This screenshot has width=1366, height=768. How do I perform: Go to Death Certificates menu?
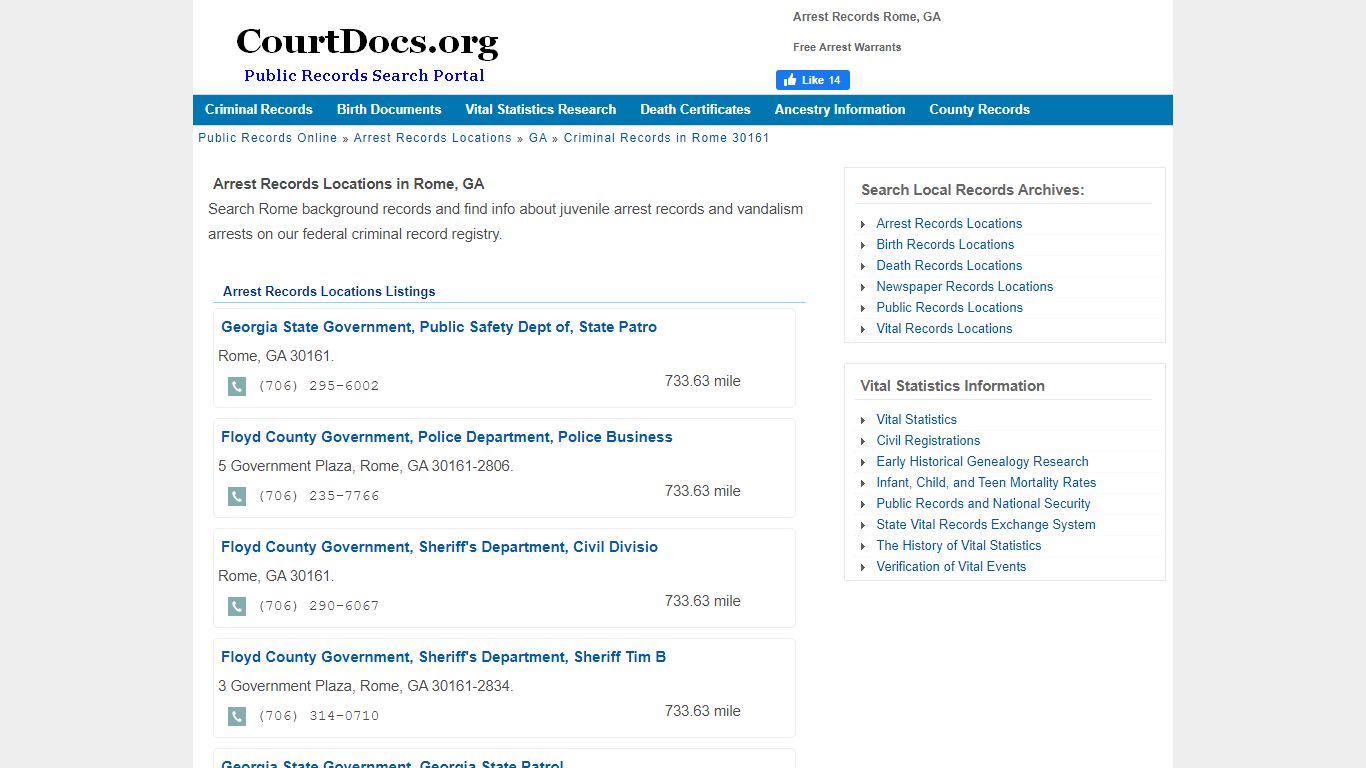coord(695,109)
